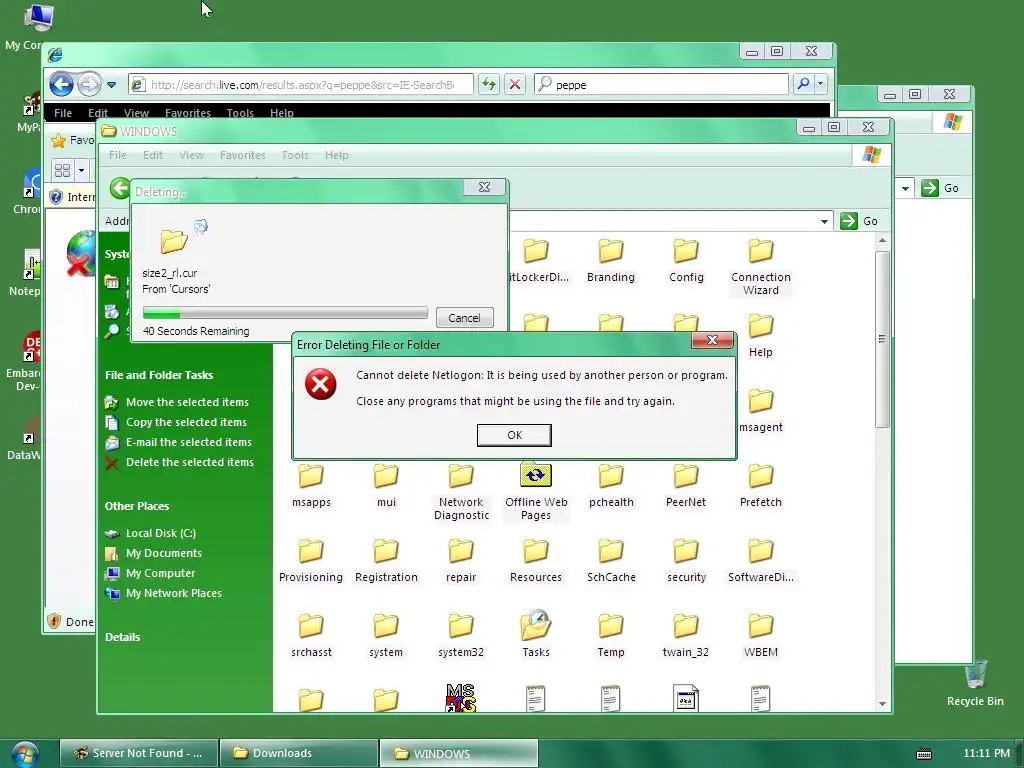Screen dimensions: 1024x768
Task: Open Help menu in WINDOWS explorer
Action: [x=336, y=155]
